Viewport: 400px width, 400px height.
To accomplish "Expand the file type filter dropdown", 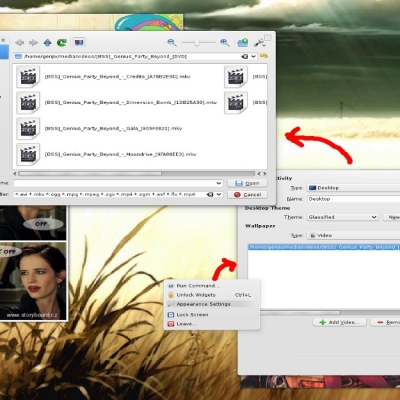I will [219, 194].
